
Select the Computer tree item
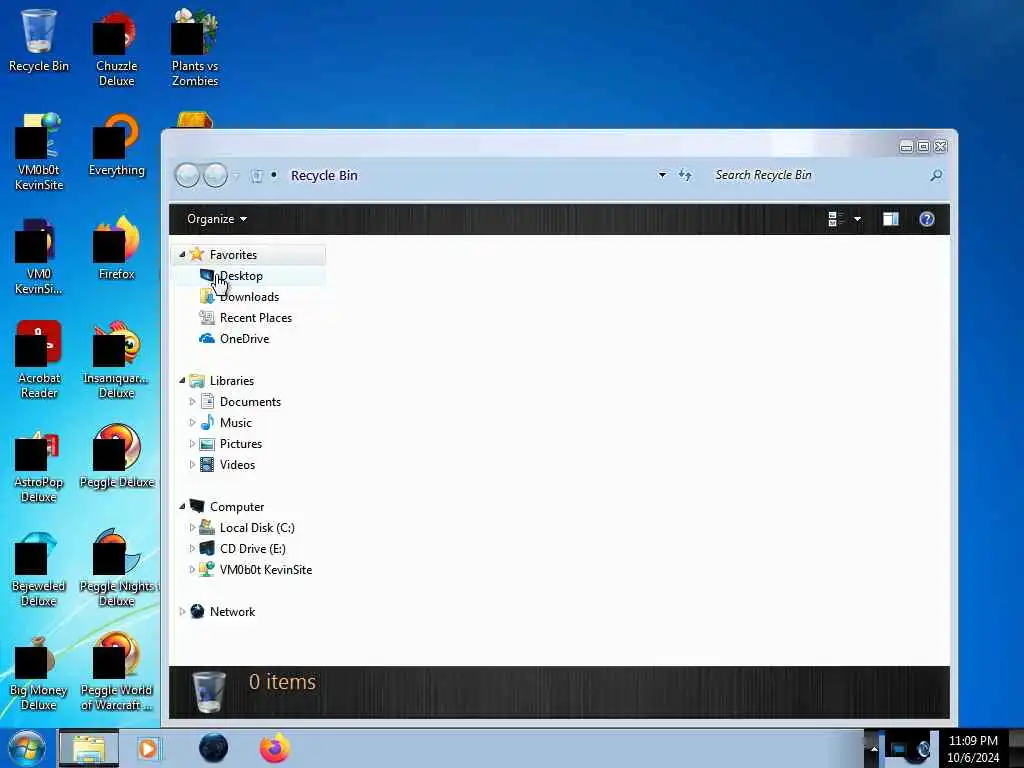[x=236, y=507]
